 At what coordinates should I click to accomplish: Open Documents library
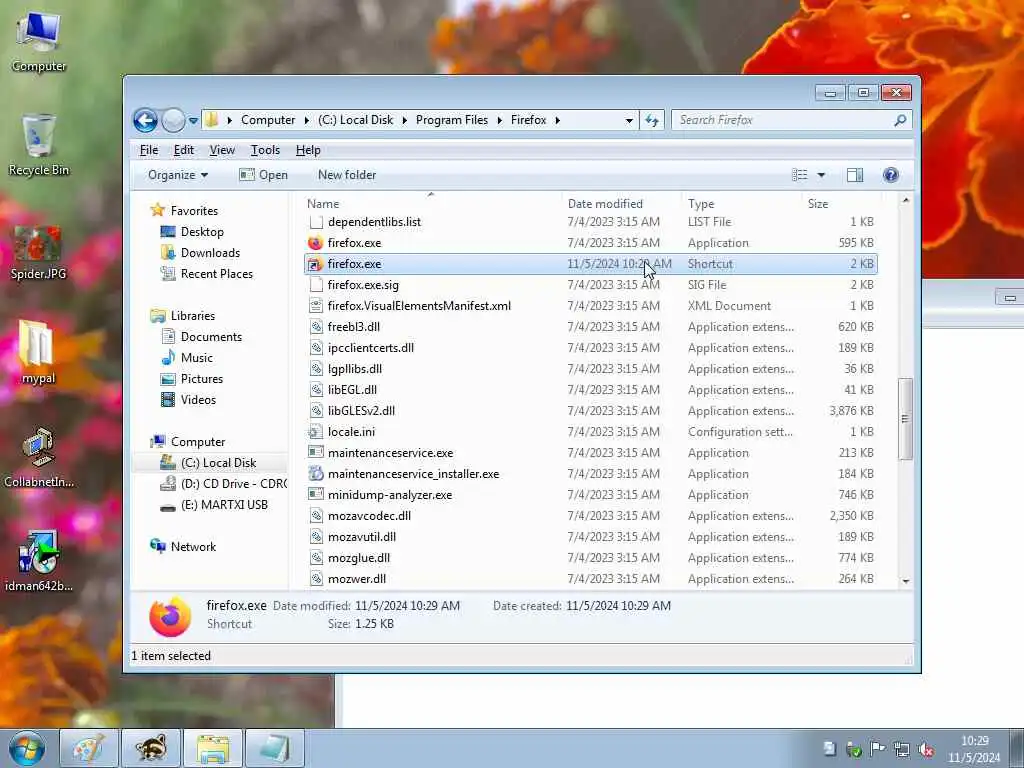(x=211, y=337)
